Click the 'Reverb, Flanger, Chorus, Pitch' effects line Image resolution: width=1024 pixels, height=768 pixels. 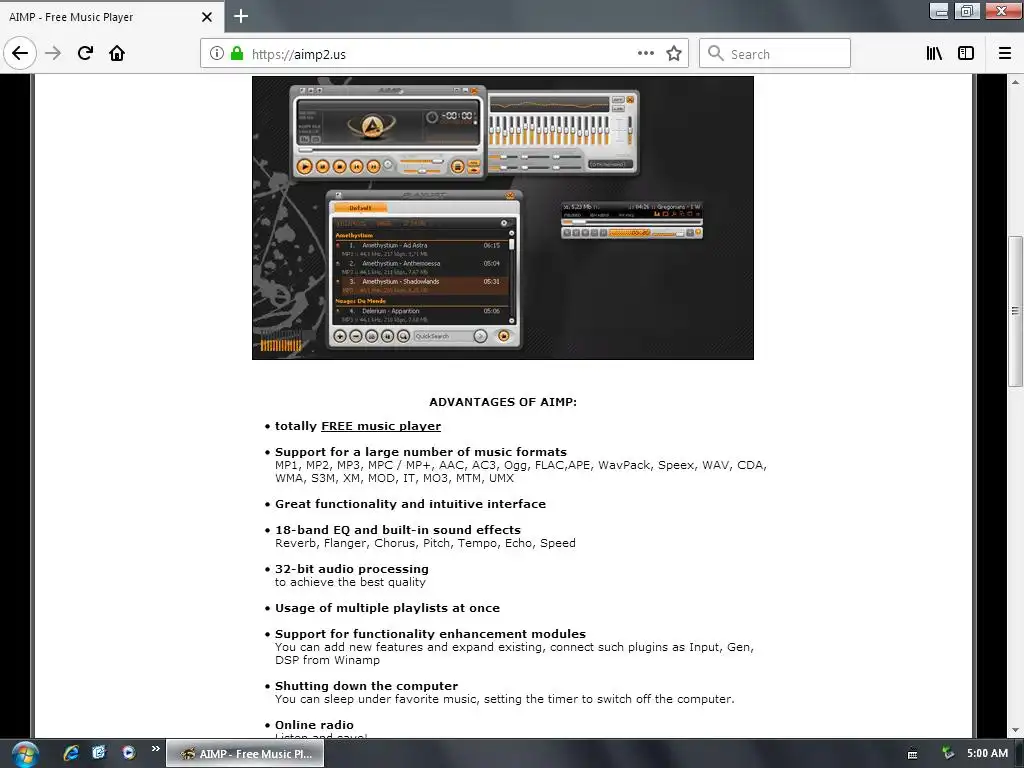coord(425,543)
